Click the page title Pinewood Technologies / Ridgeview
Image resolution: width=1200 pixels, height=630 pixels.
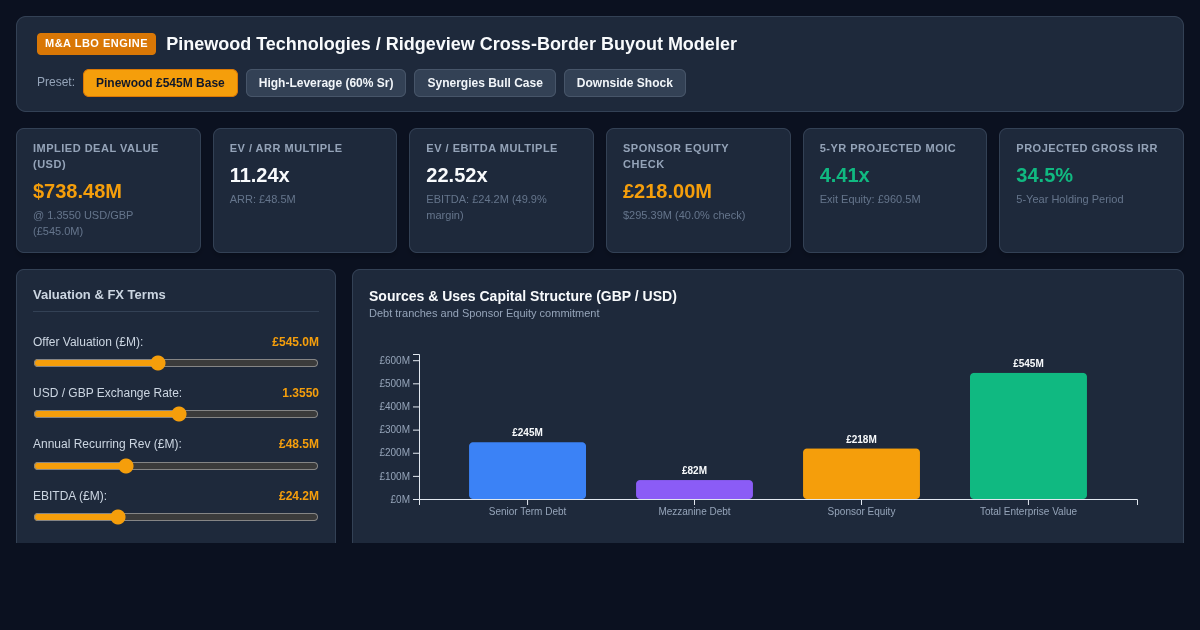click(451, 44)
